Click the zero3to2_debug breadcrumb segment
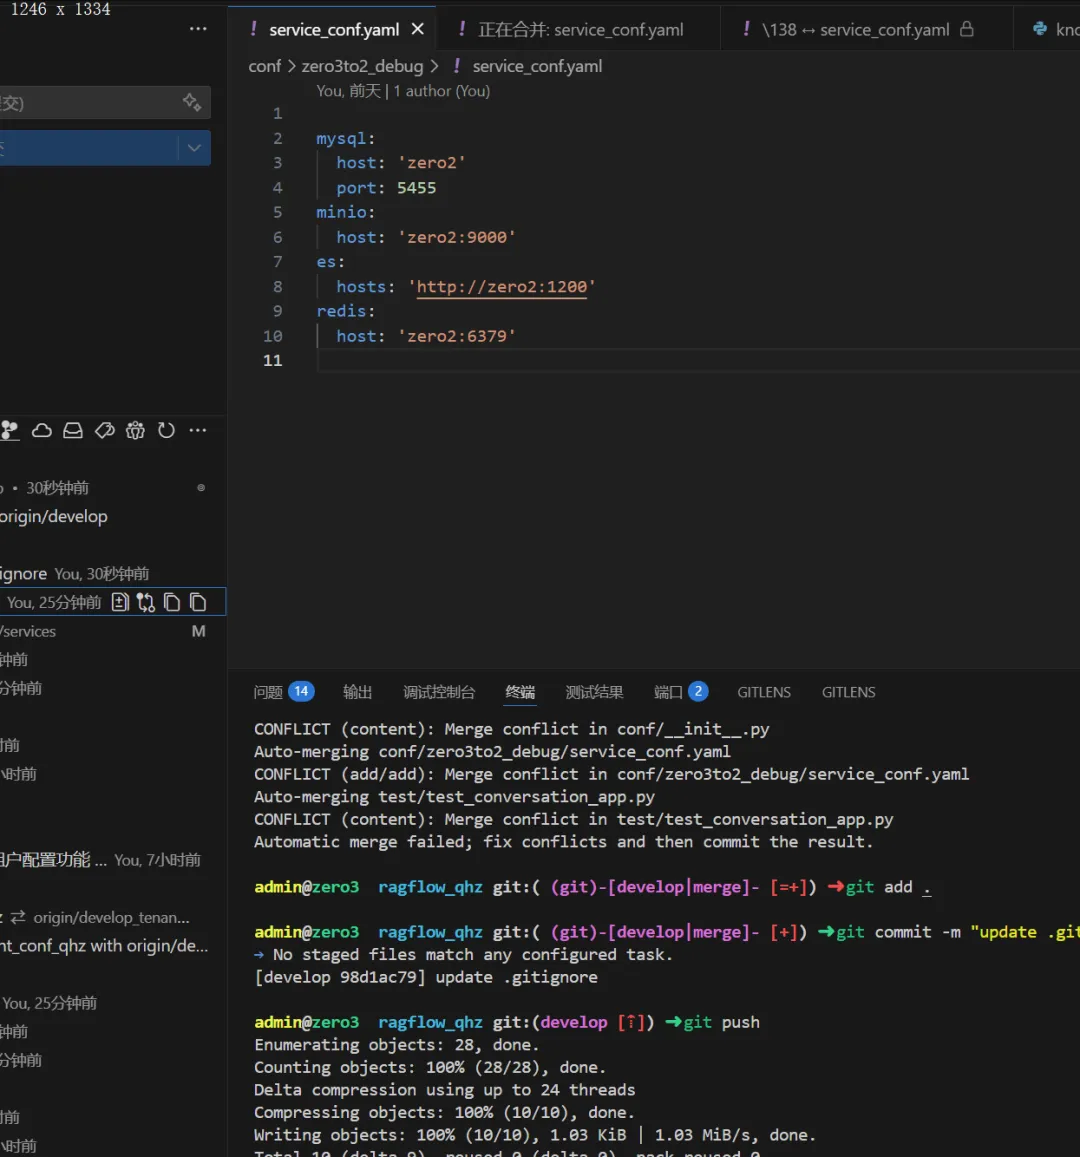Image resolution: width=1080 pixels, height=1157 pixels. tap(362, 66)
